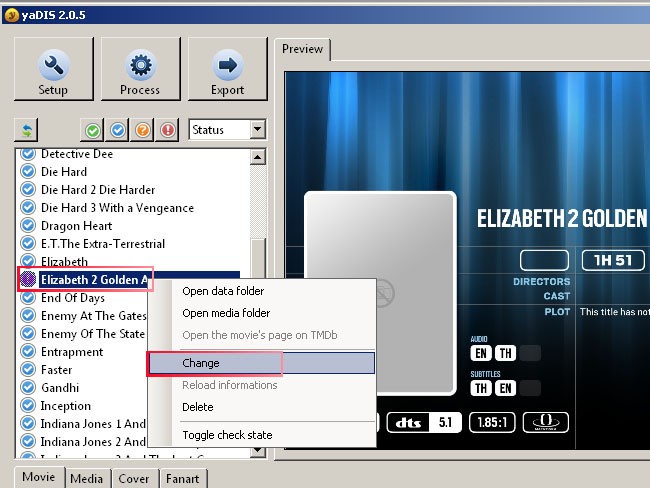Click purple status icon of Elizabeth 2
The image size is (650, 488).
coord(28,279)
